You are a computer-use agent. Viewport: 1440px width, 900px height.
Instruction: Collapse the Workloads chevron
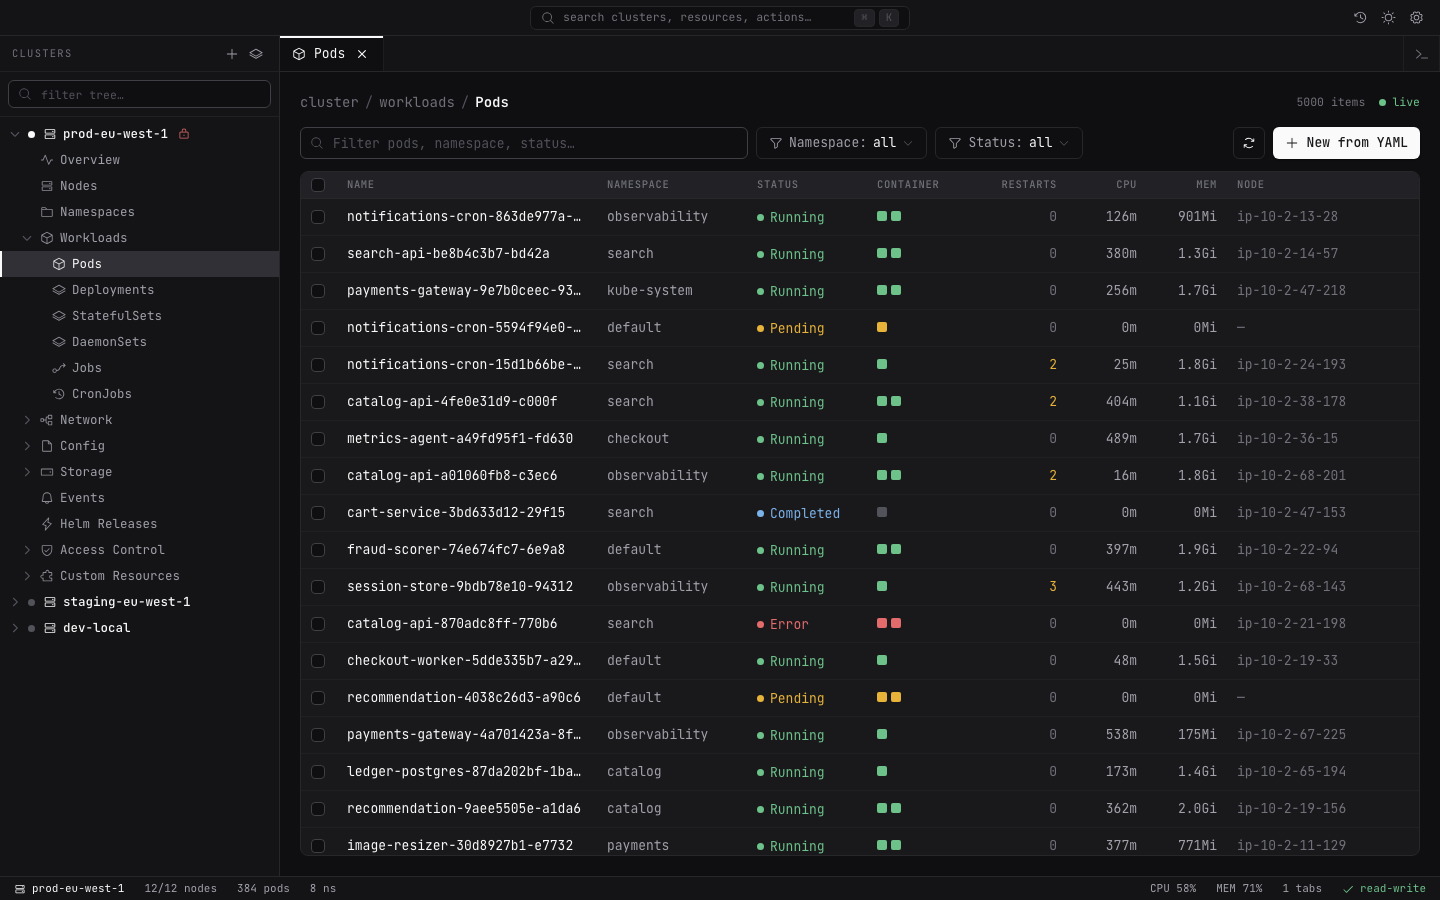click(x=27, y=238)
